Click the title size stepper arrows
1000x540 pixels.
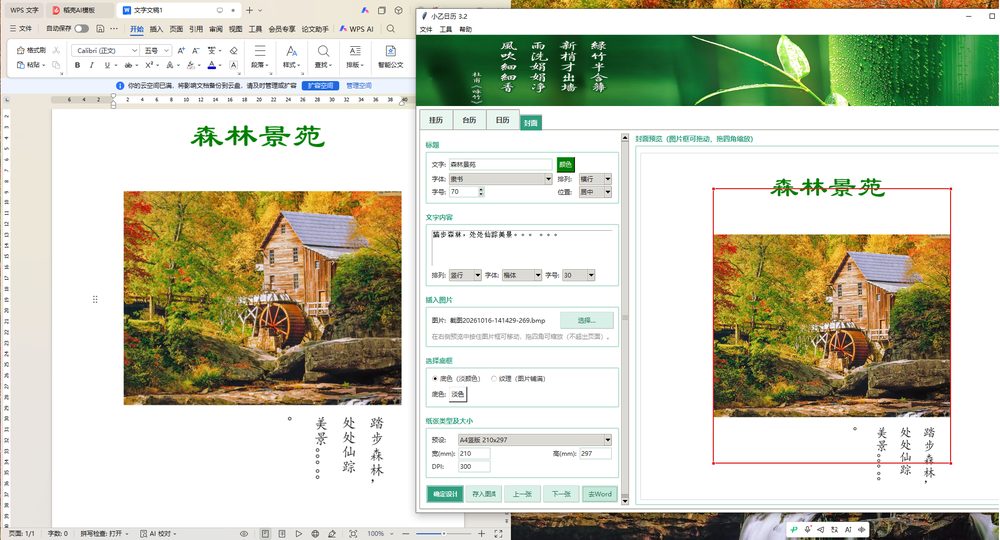click(481, 192)
